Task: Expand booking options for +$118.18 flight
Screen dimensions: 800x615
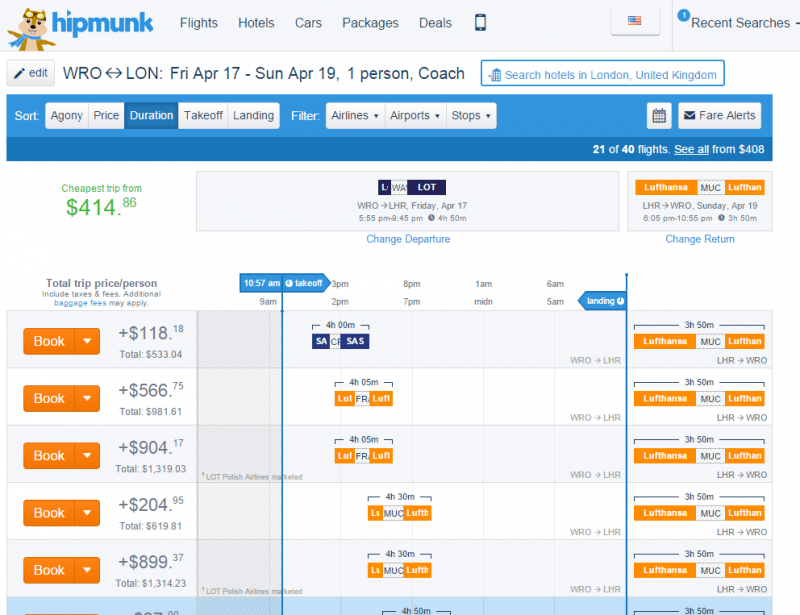Action: click(x=87, y=341)
